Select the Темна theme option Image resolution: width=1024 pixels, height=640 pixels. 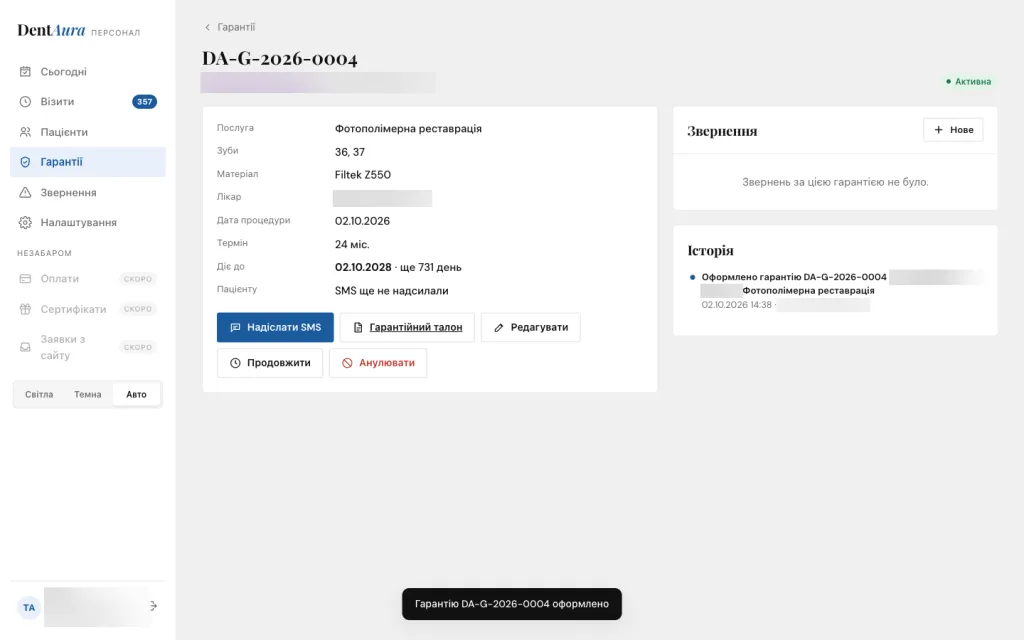click(88, 394)
